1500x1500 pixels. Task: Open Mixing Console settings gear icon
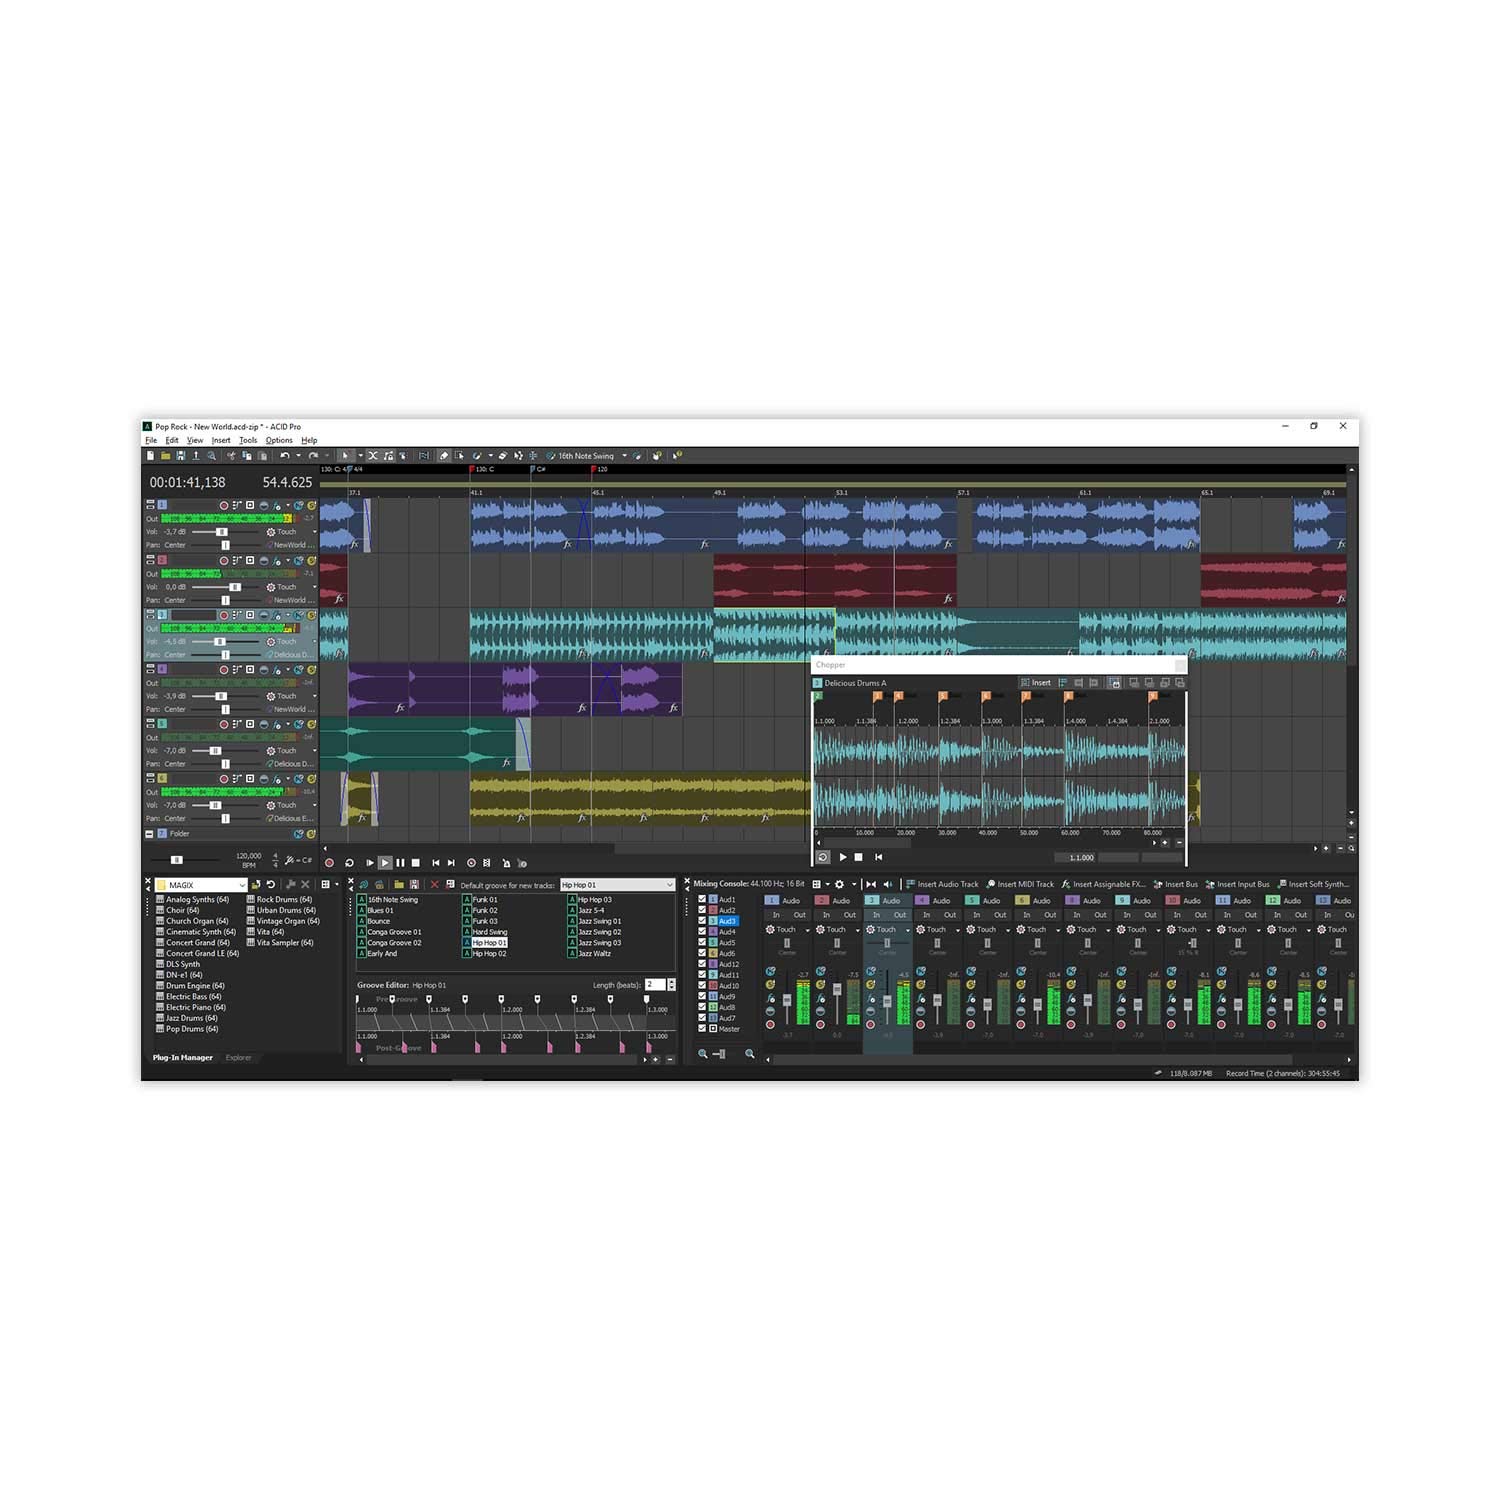point(839,884)
